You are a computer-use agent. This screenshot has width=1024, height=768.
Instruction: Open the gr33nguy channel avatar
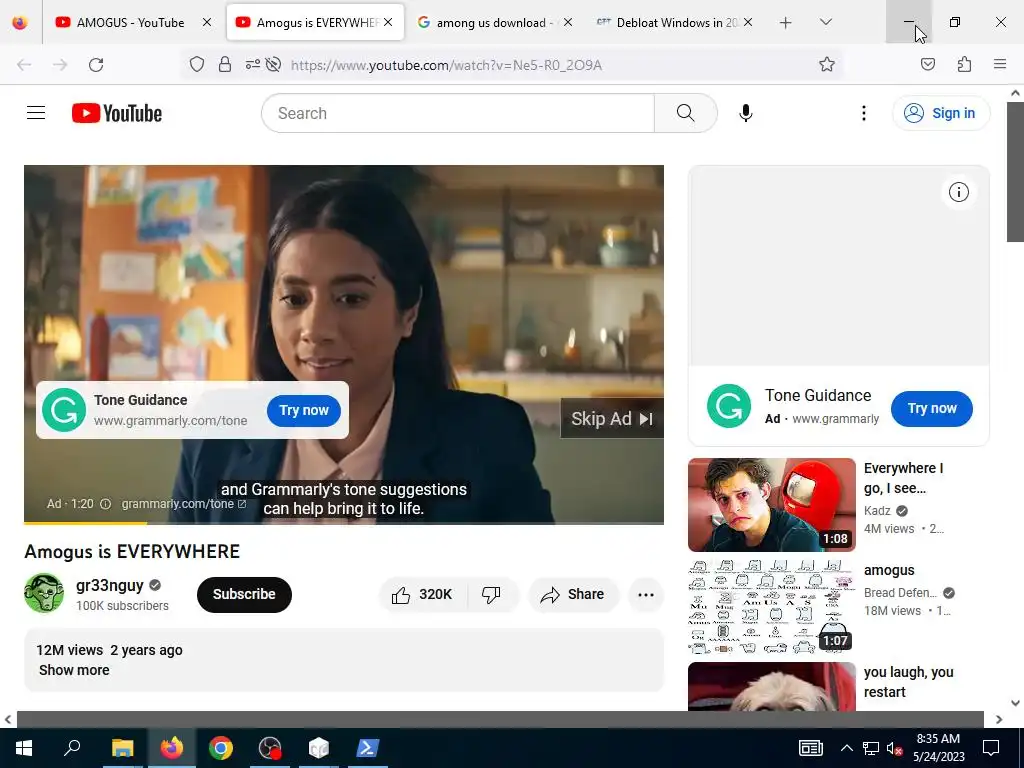(x=44, y=593)
